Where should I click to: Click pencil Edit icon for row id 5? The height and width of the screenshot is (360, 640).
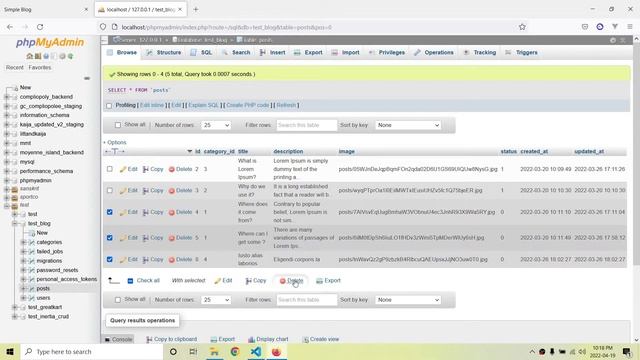click(123, 238)
